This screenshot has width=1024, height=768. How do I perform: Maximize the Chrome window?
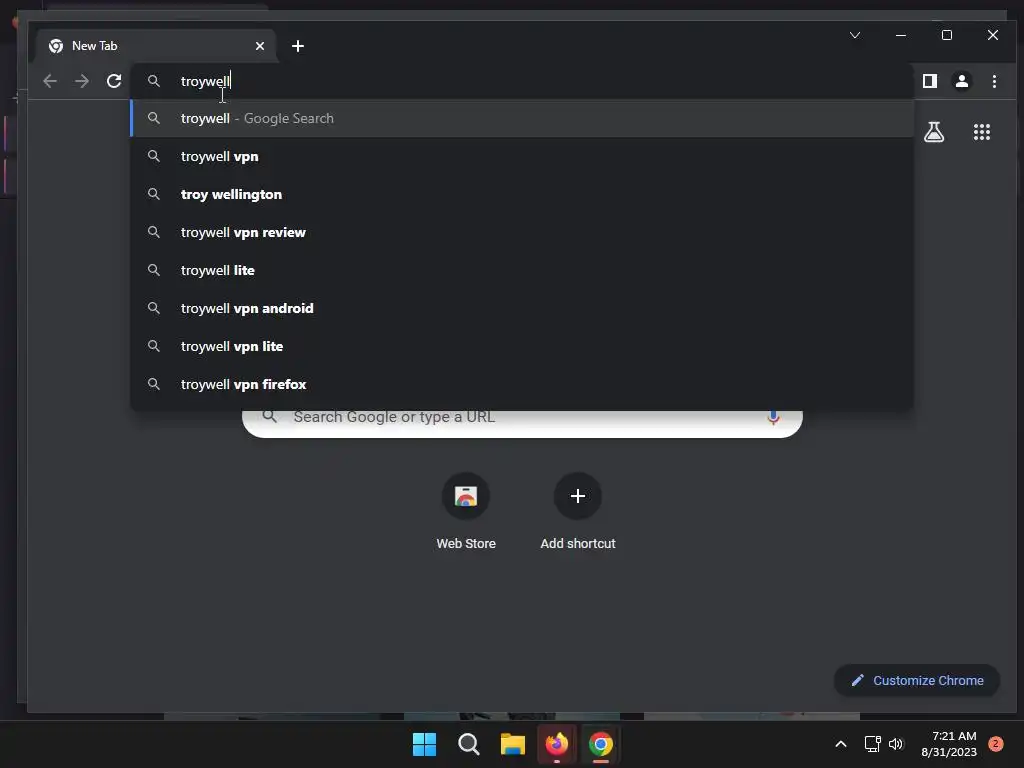pyautogui.click(x=947, y=35)
